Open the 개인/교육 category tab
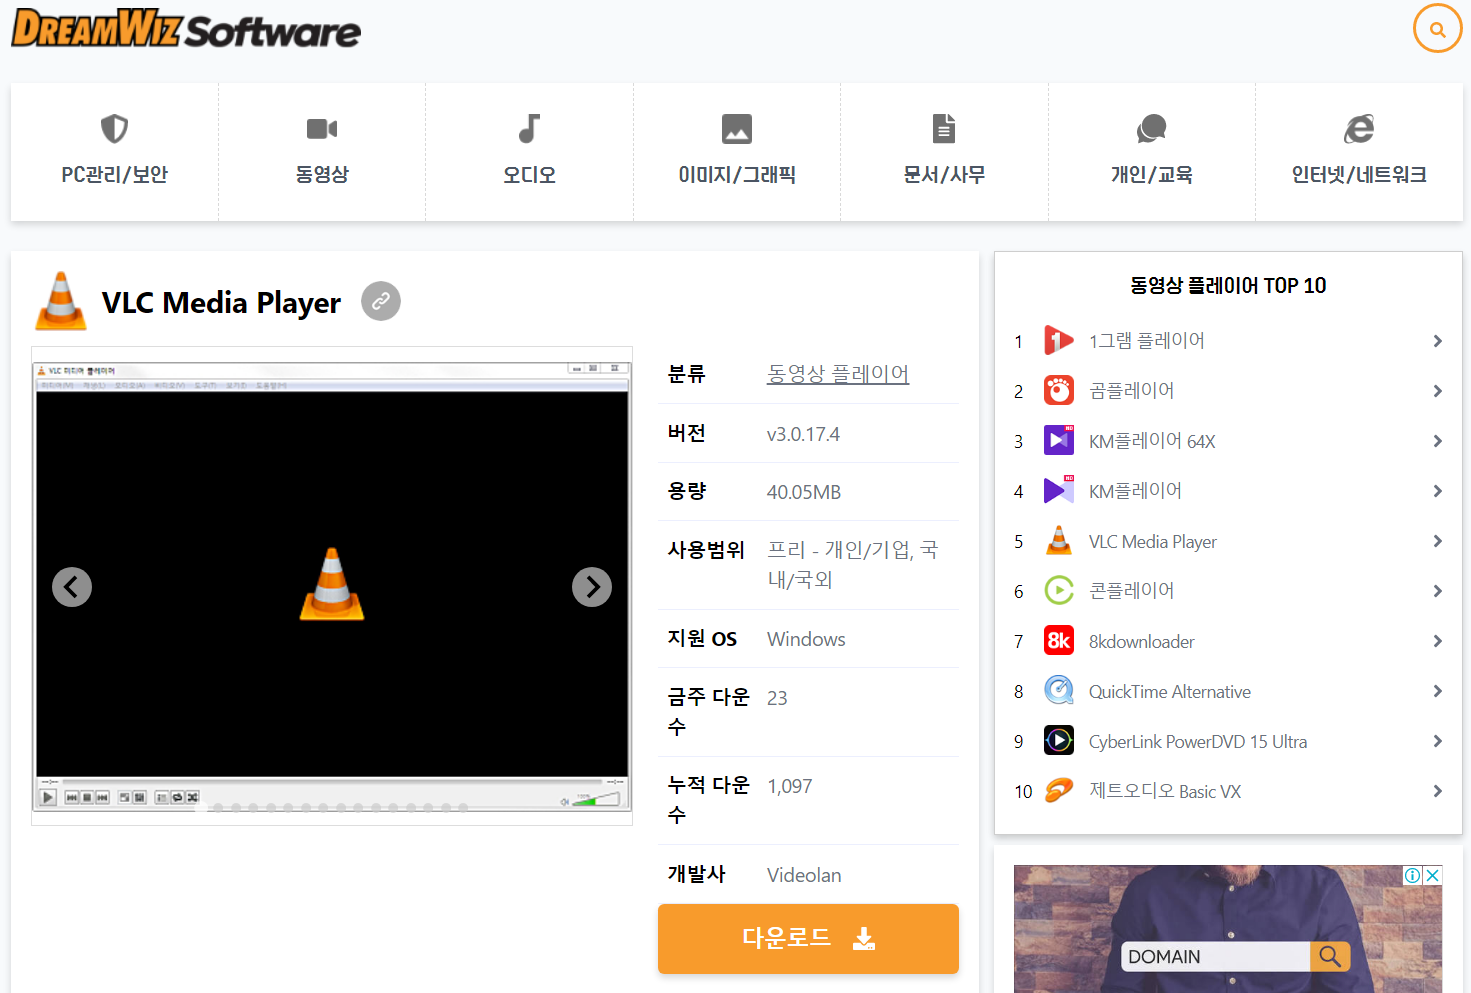 point(1151,152)
